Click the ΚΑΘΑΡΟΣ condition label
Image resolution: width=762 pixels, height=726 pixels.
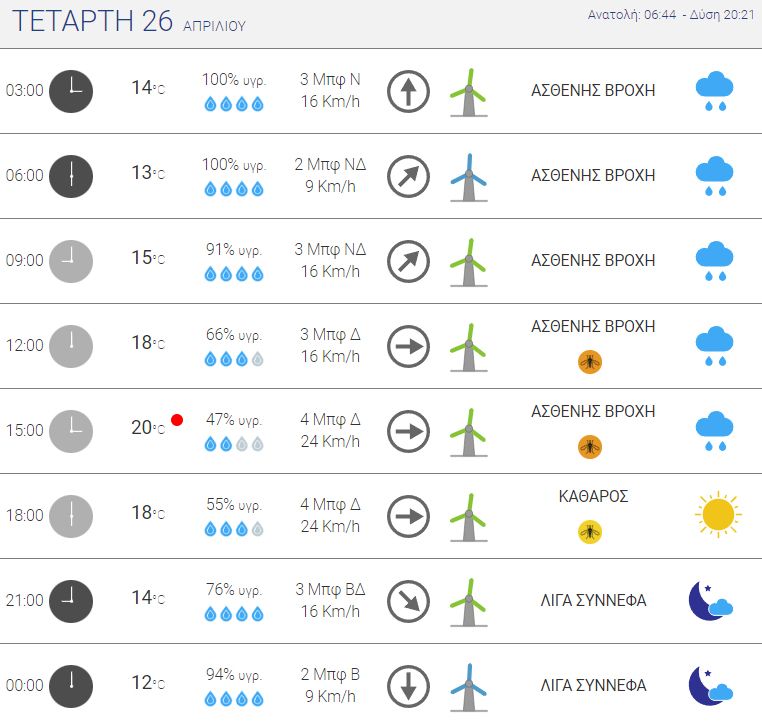click(x=593, y=496)
